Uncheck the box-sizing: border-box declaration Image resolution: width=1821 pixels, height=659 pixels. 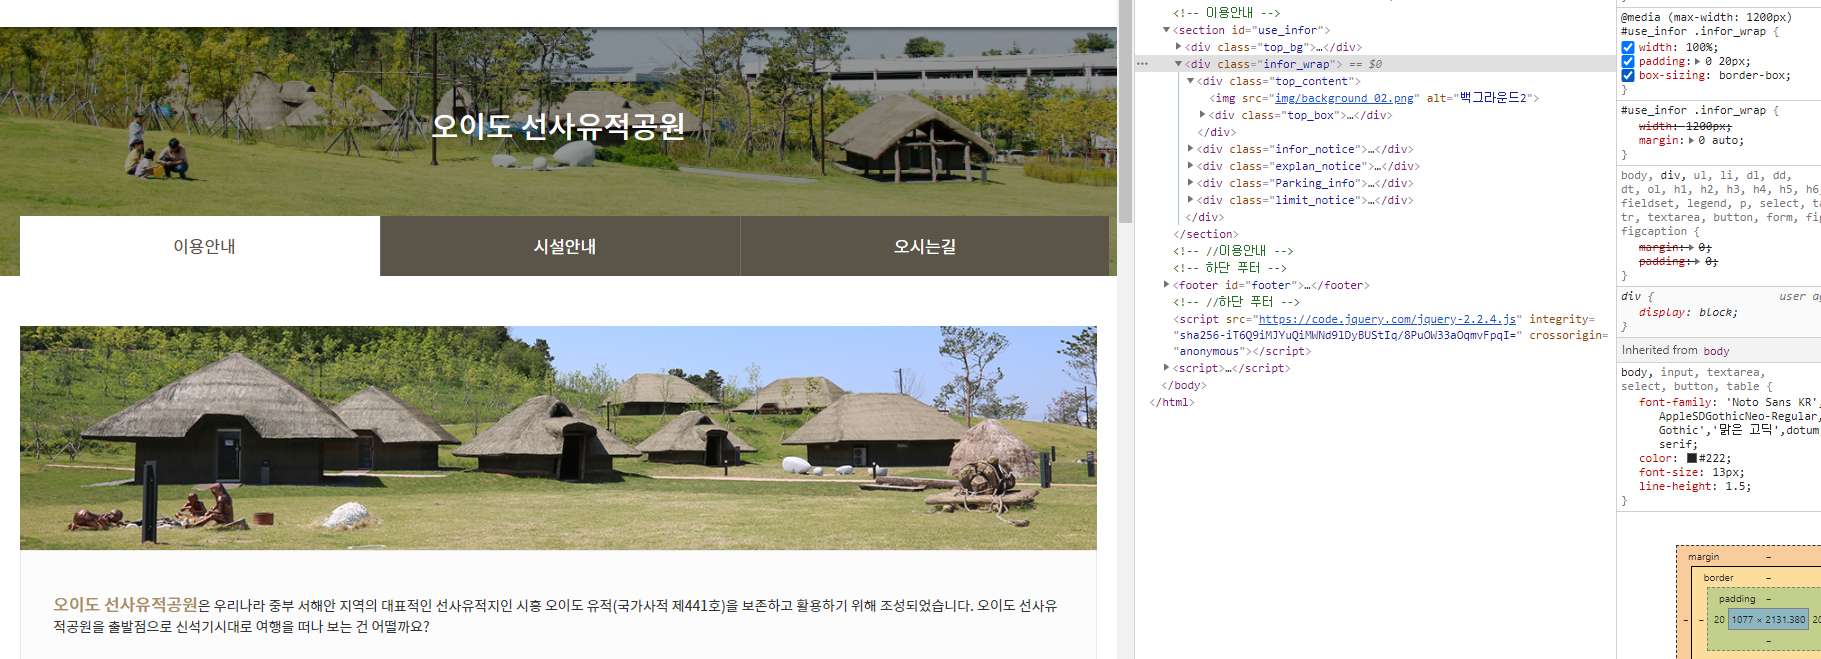[x=1628, y=75]
